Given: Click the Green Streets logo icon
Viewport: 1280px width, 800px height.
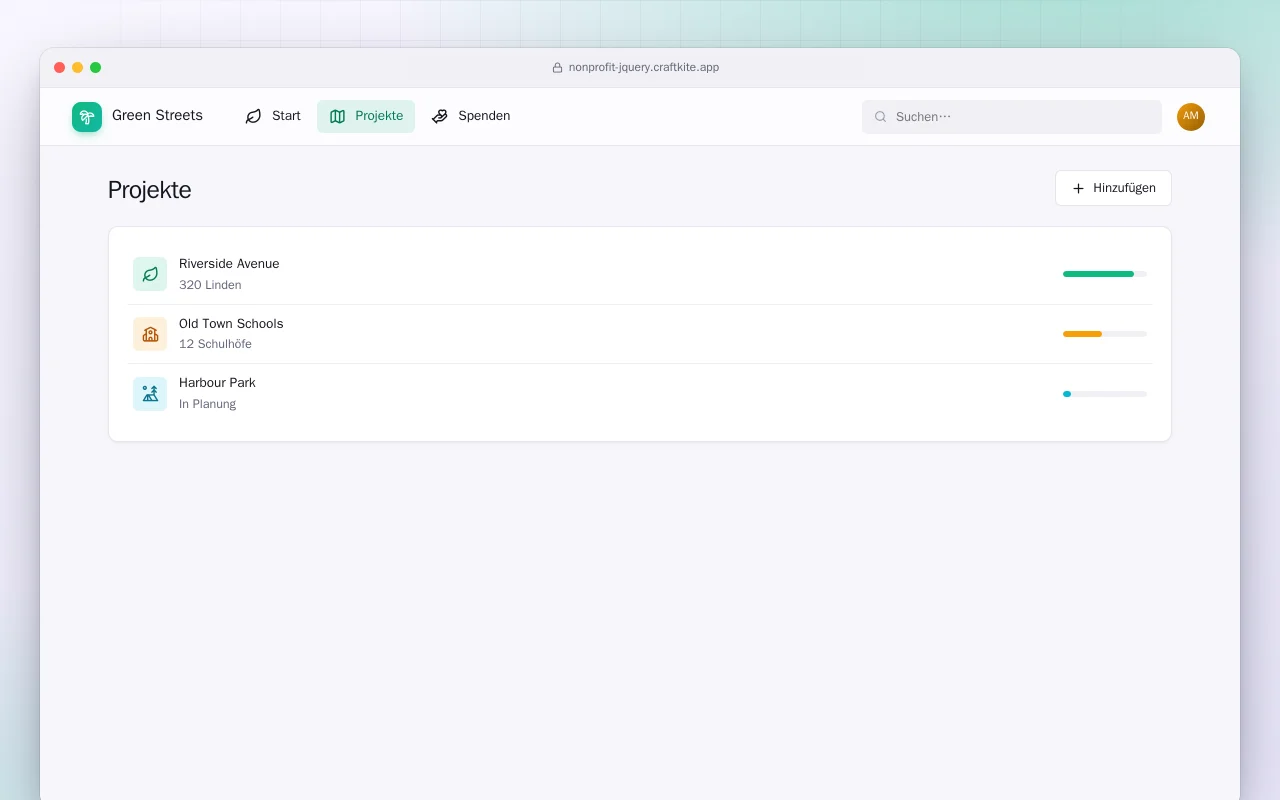Looking at the screenshot, I should tap(87, 117).
